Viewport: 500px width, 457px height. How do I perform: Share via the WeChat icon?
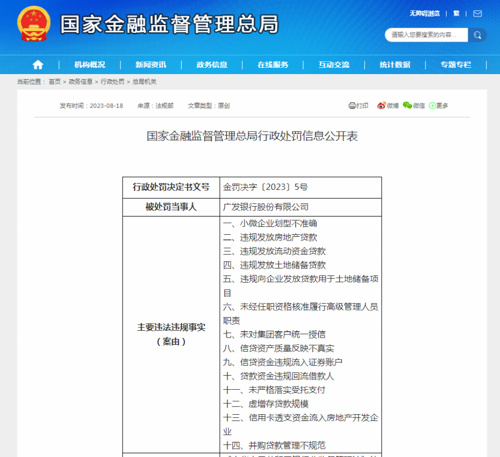pos(407,105)
